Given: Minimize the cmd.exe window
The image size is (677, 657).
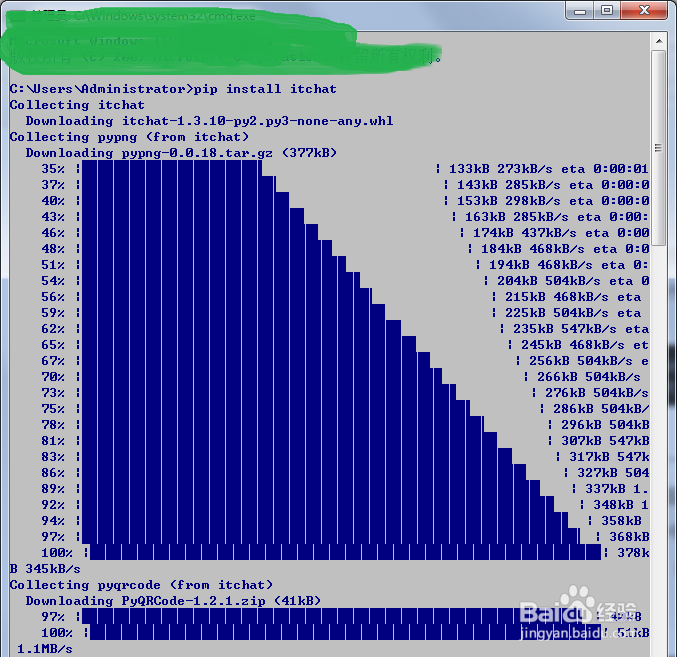Looking at the screenshot, I should click(579, 10).
